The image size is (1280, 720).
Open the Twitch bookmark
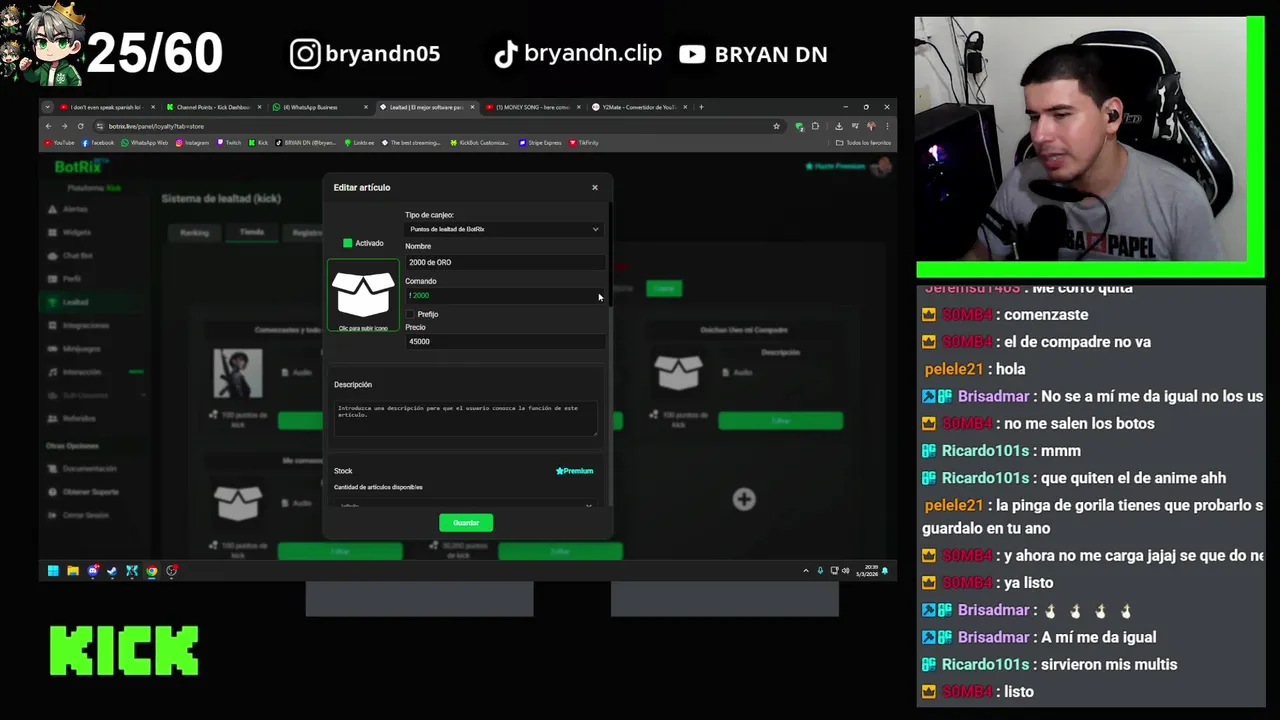click(x=229, y=143)
